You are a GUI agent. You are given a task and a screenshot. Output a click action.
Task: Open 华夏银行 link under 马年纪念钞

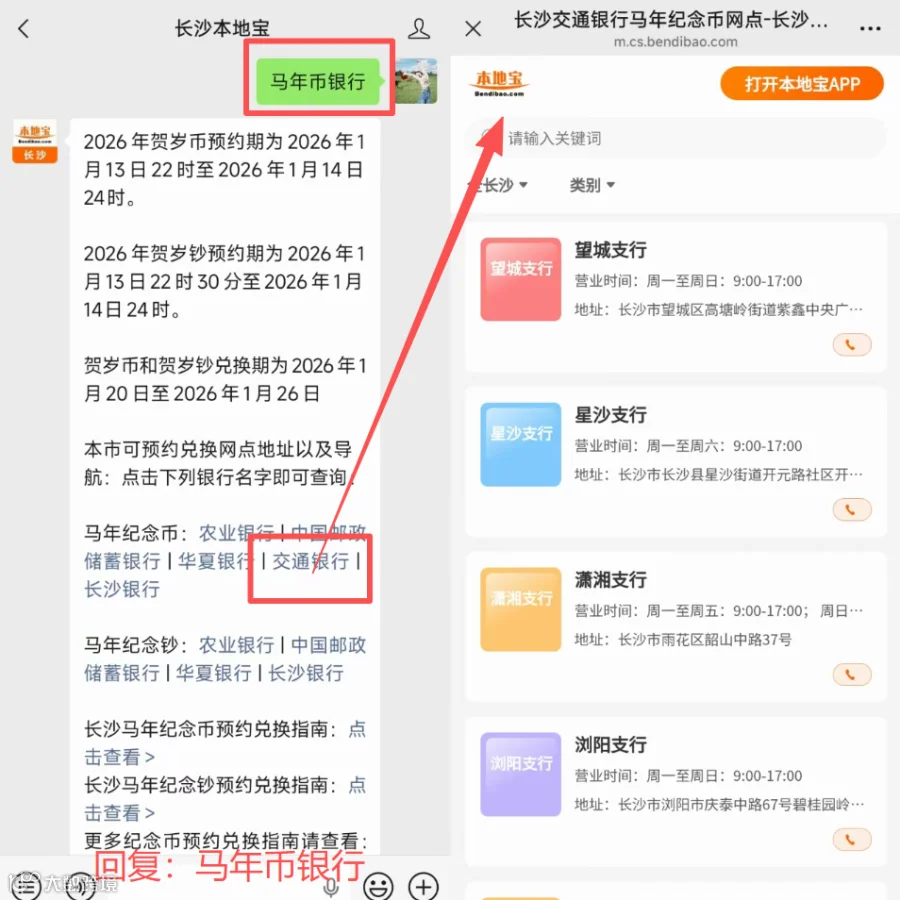pos(214,673)
